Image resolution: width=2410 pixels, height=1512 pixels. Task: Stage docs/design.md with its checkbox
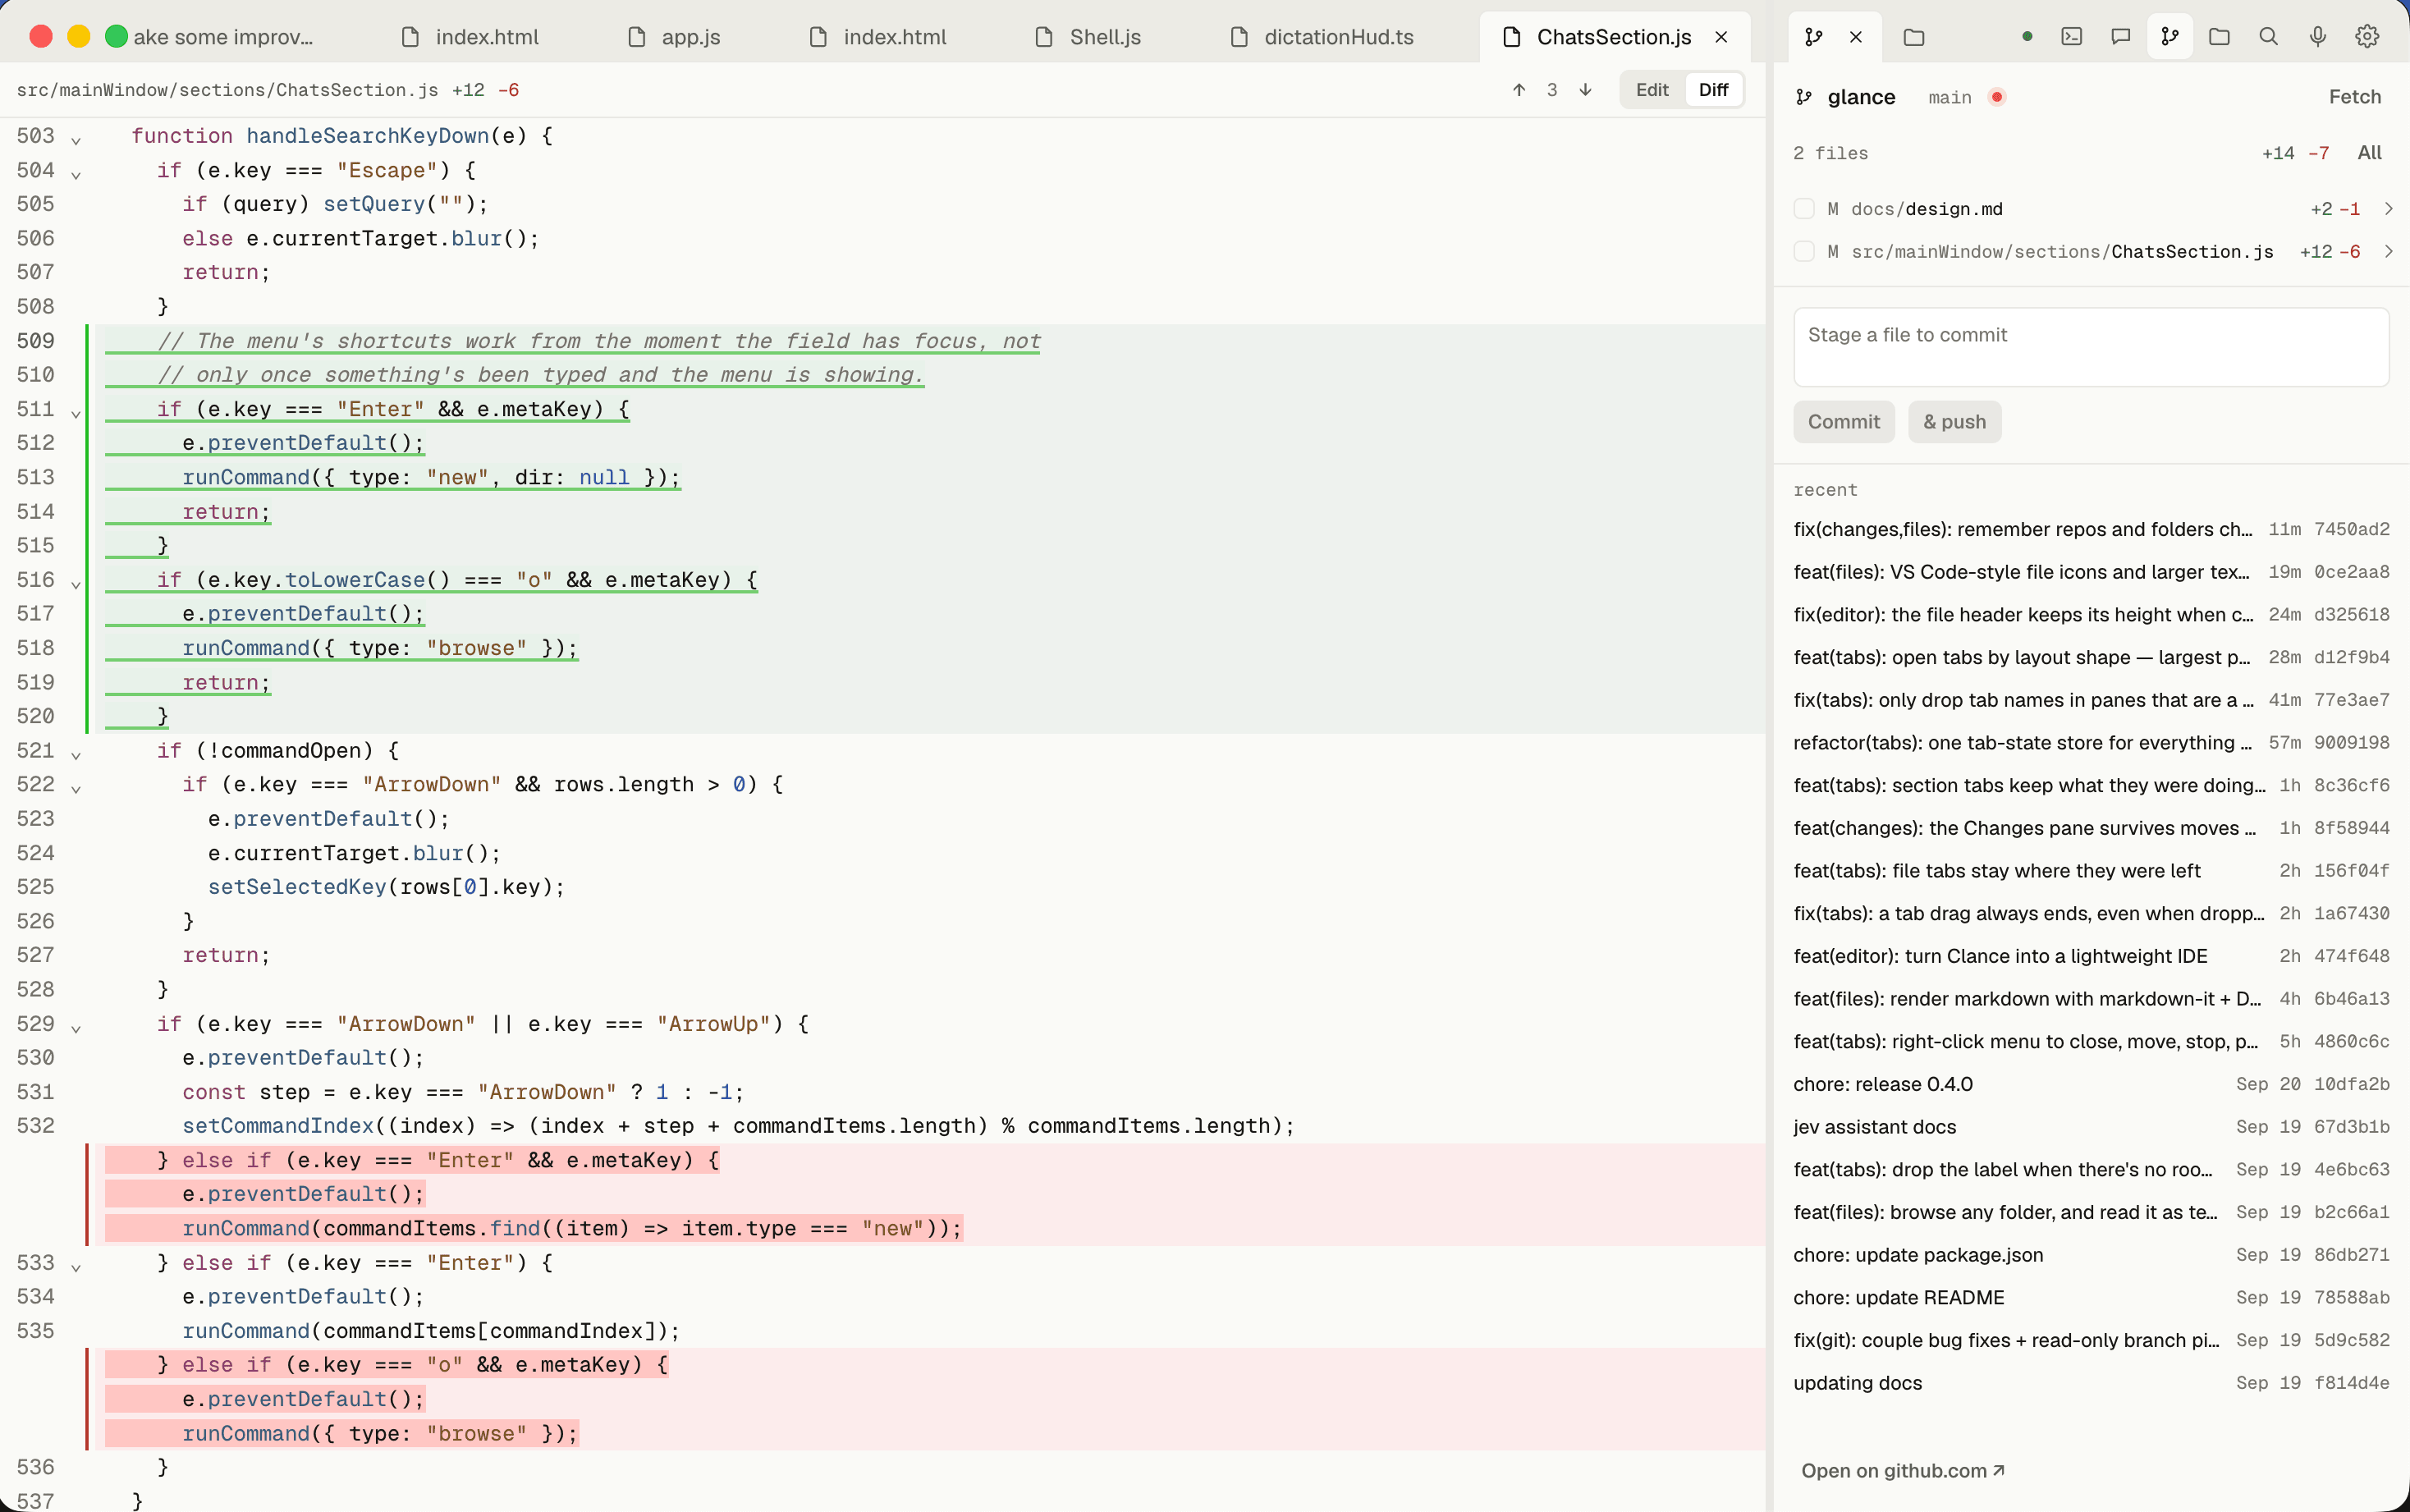(1804, 209)
